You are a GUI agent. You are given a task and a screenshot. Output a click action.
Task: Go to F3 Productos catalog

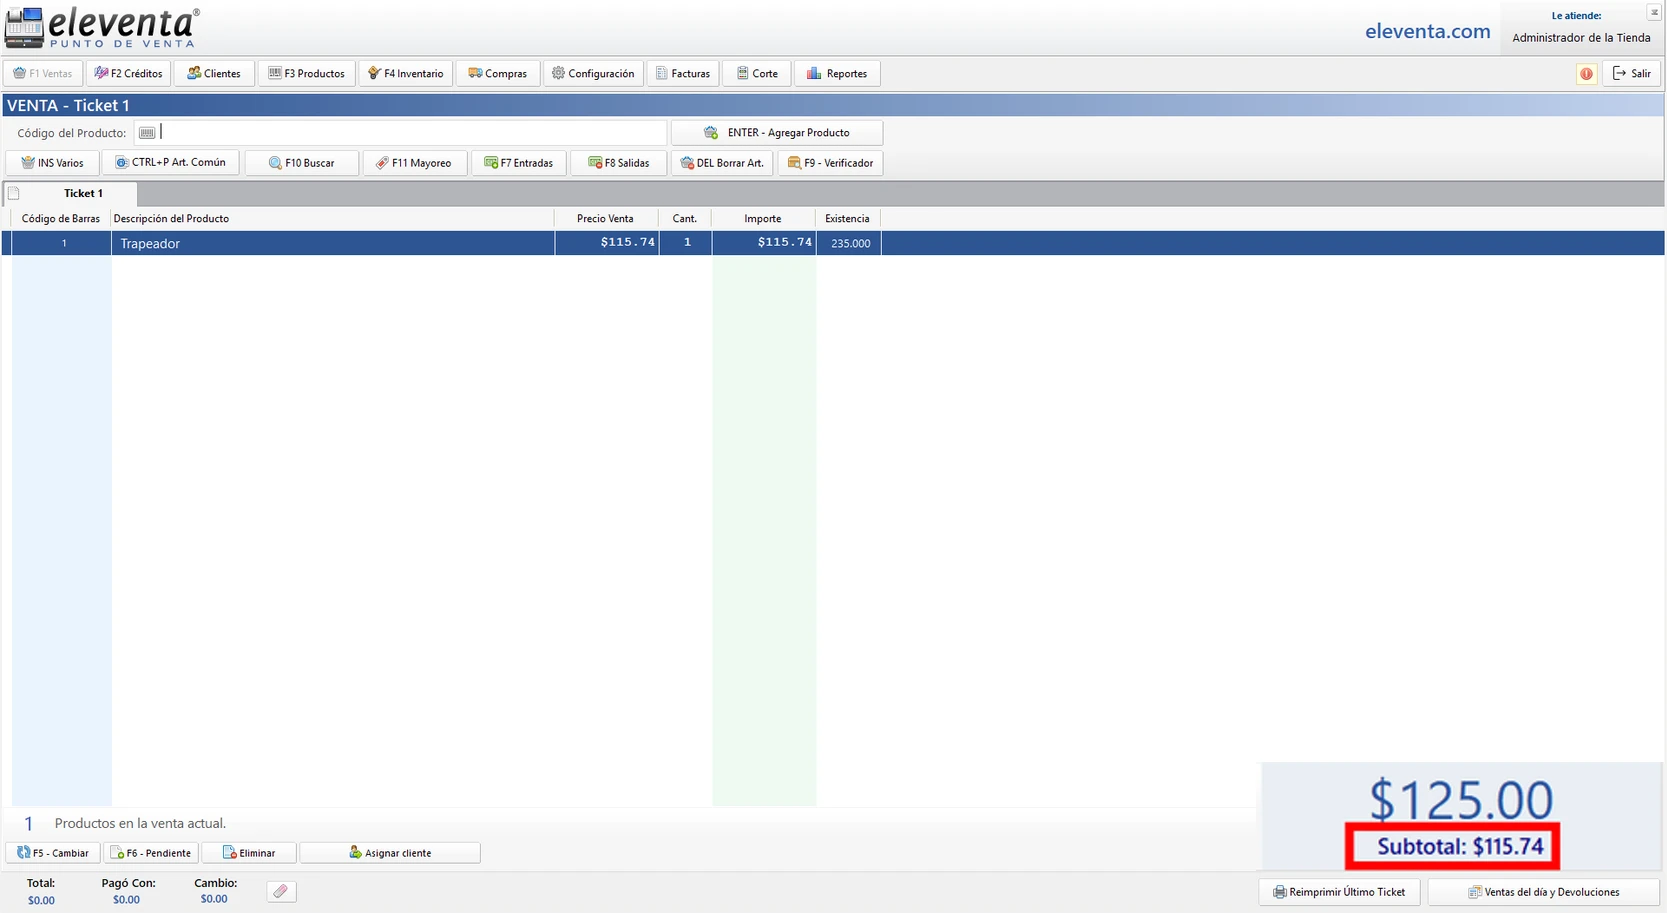pos(307,74)
